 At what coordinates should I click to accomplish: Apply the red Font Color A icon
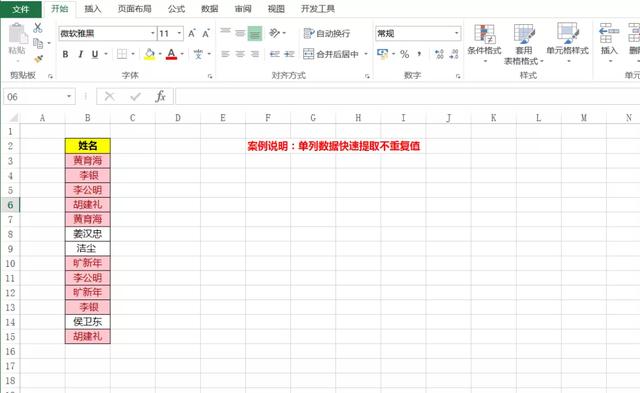pos(171,54)
